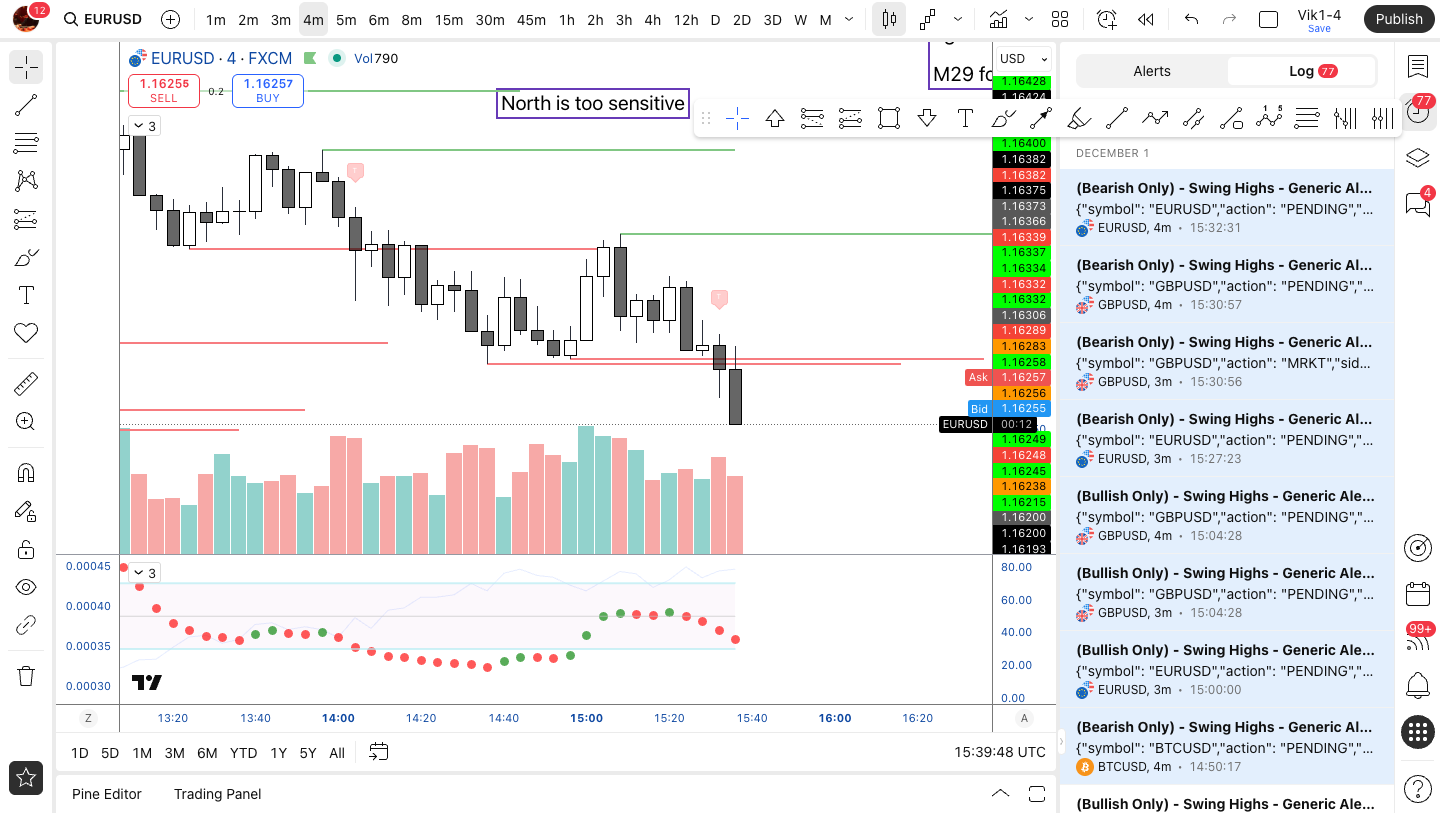Expand the bottom panel with chevron up
Image resolution: width=1440 pixels, height=813 pixels.
pyautogui.click(x=1000, y=794)
